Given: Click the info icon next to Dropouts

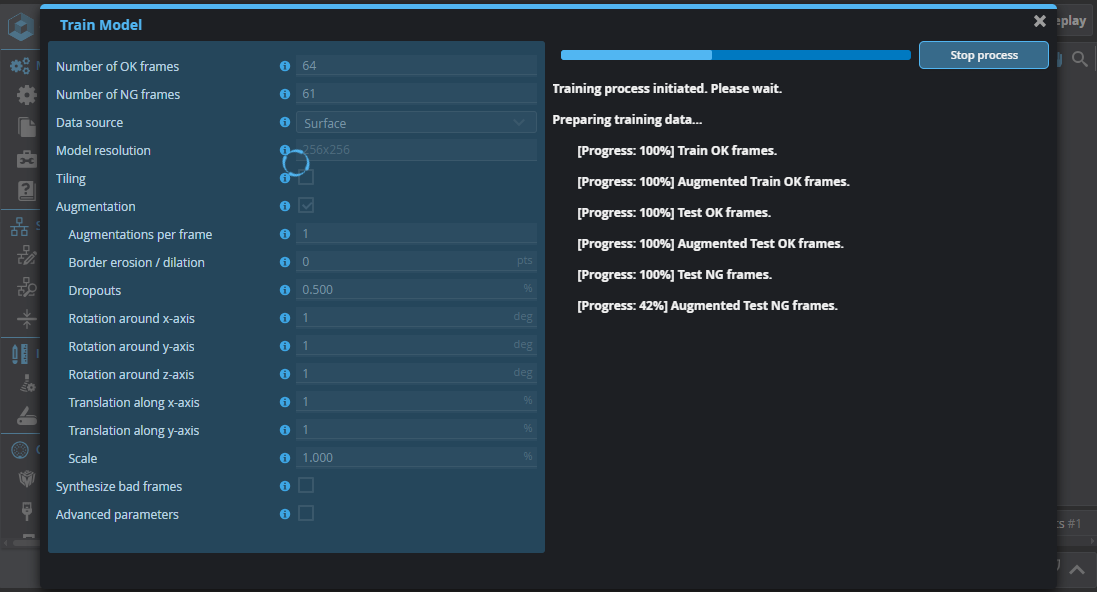Looking at the screenshot, I should tap(285, 290).
